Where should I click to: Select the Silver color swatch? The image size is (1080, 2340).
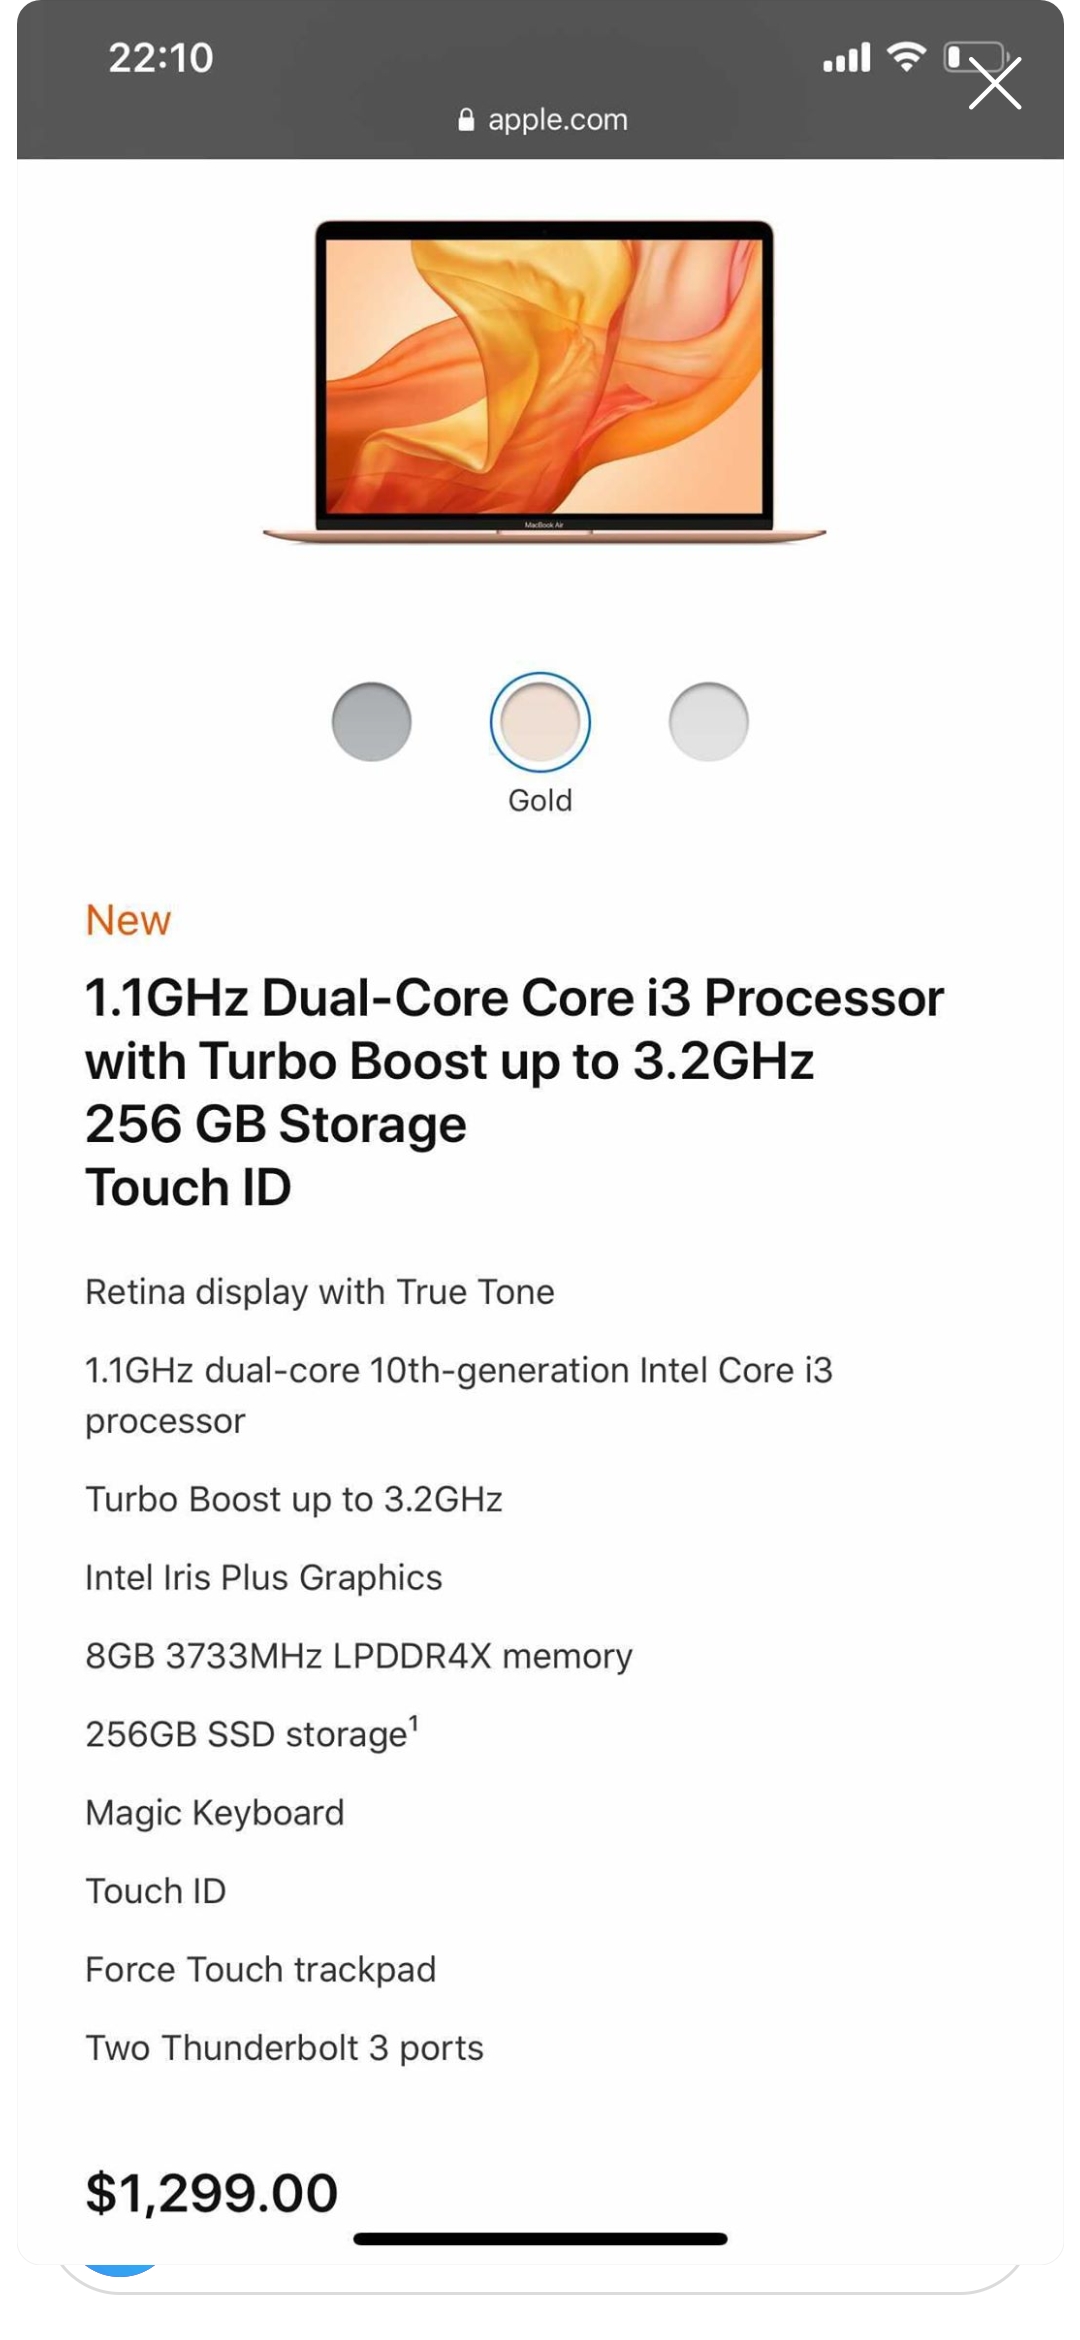point(708,722)
